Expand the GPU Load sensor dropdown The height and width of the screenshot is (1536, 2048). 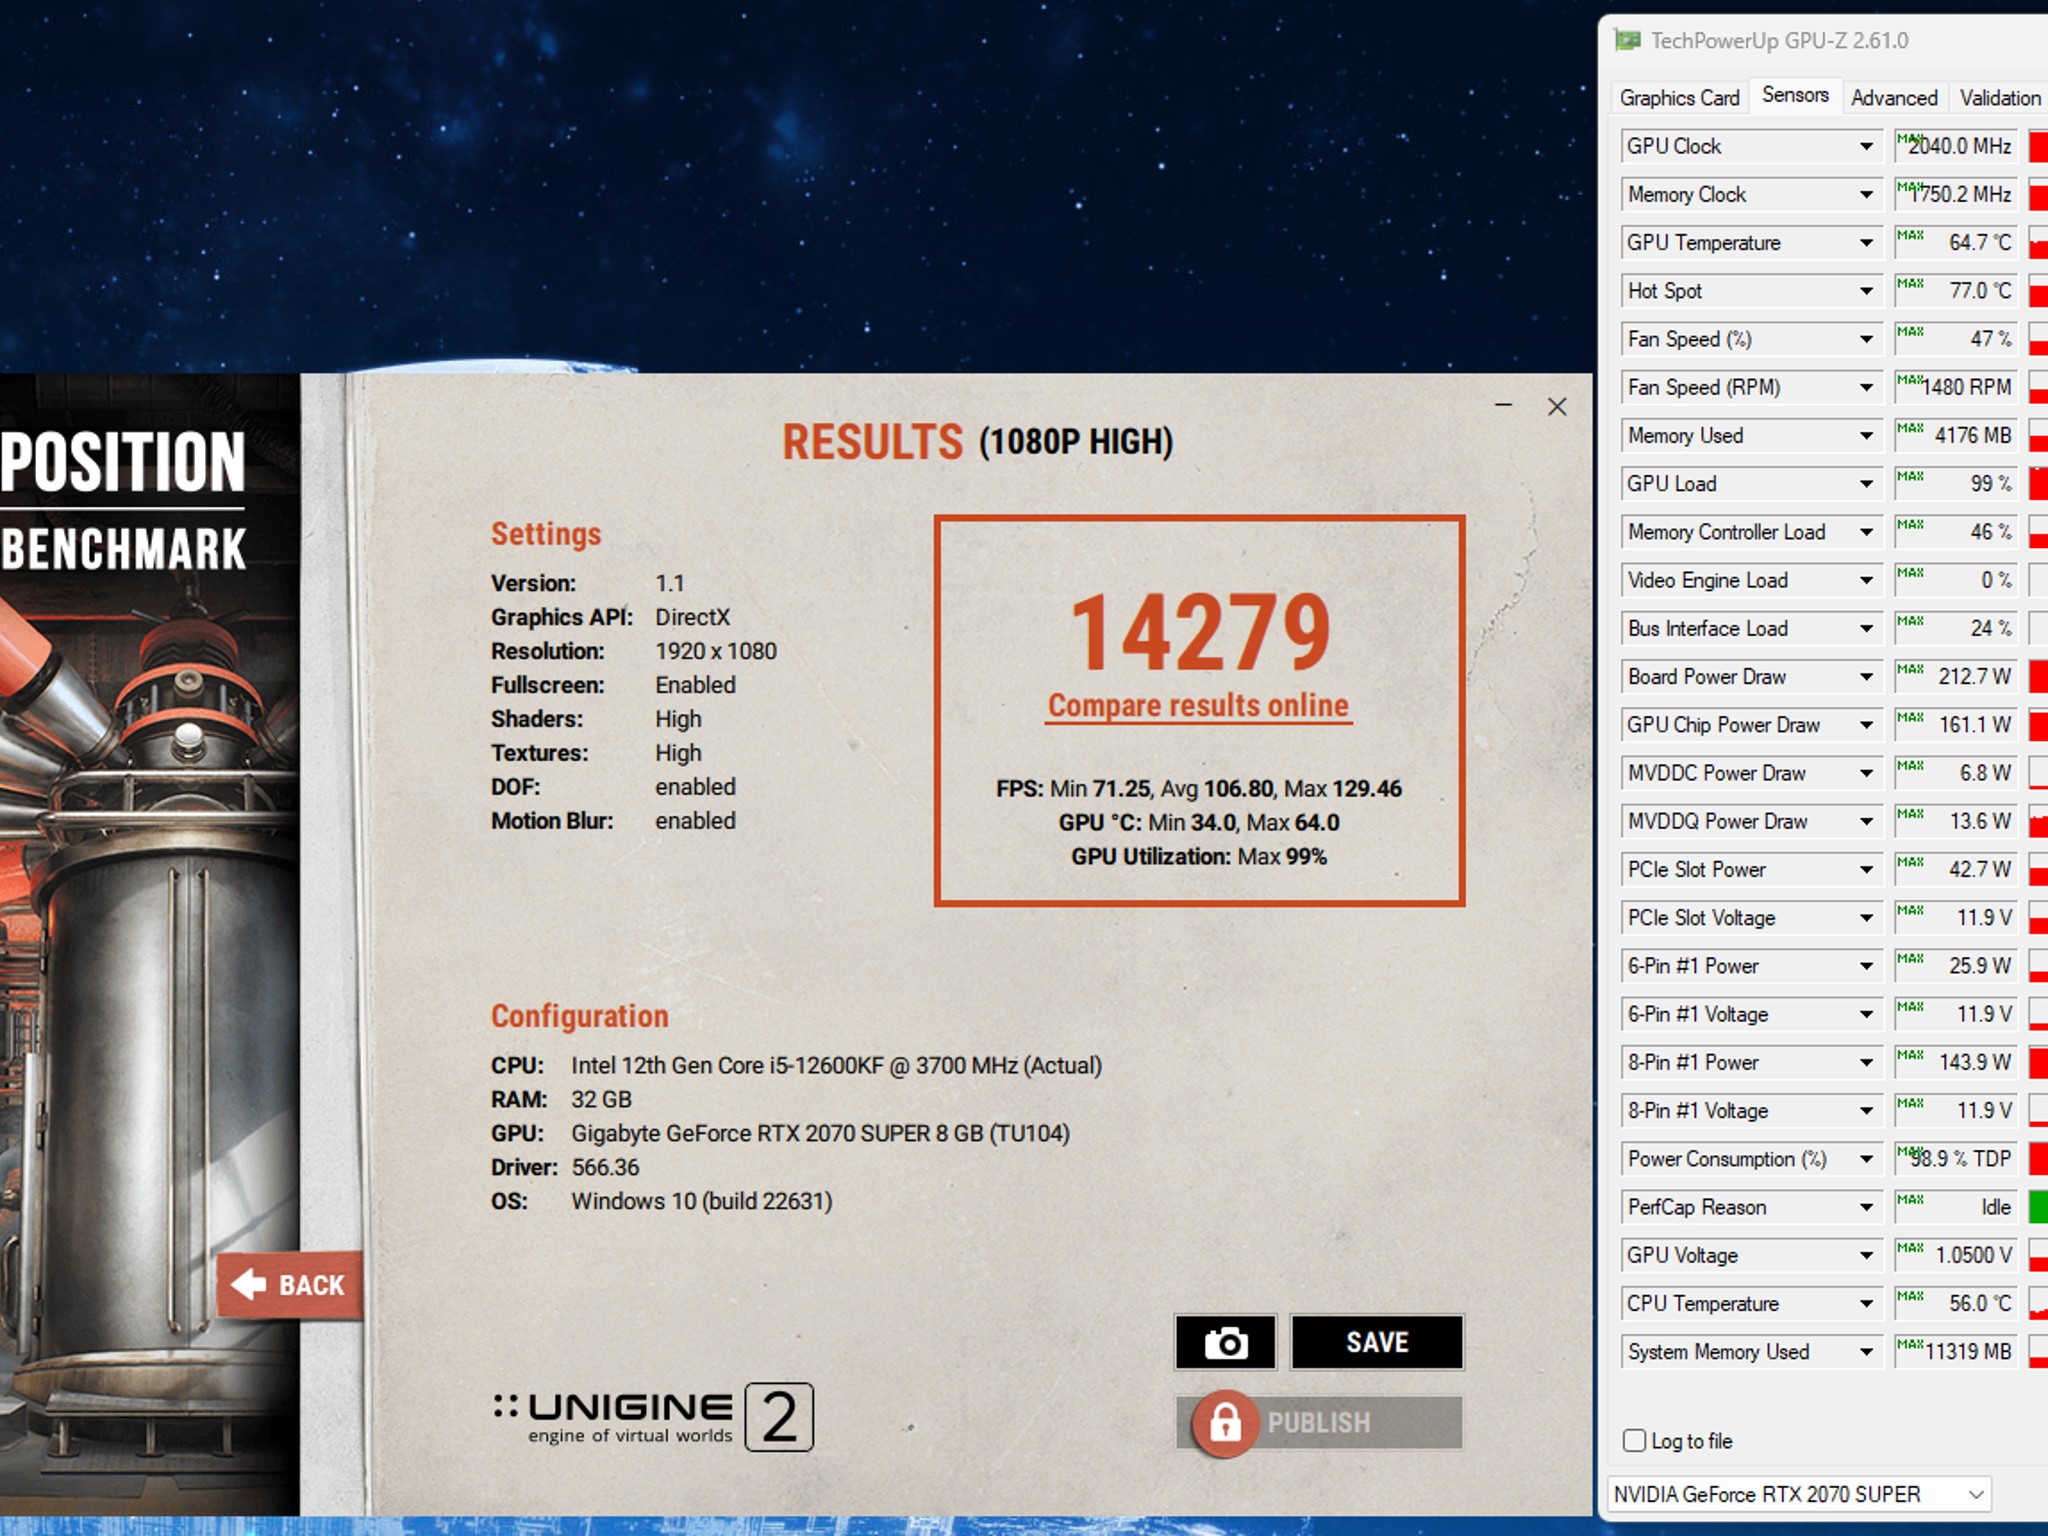(1866, 484)
